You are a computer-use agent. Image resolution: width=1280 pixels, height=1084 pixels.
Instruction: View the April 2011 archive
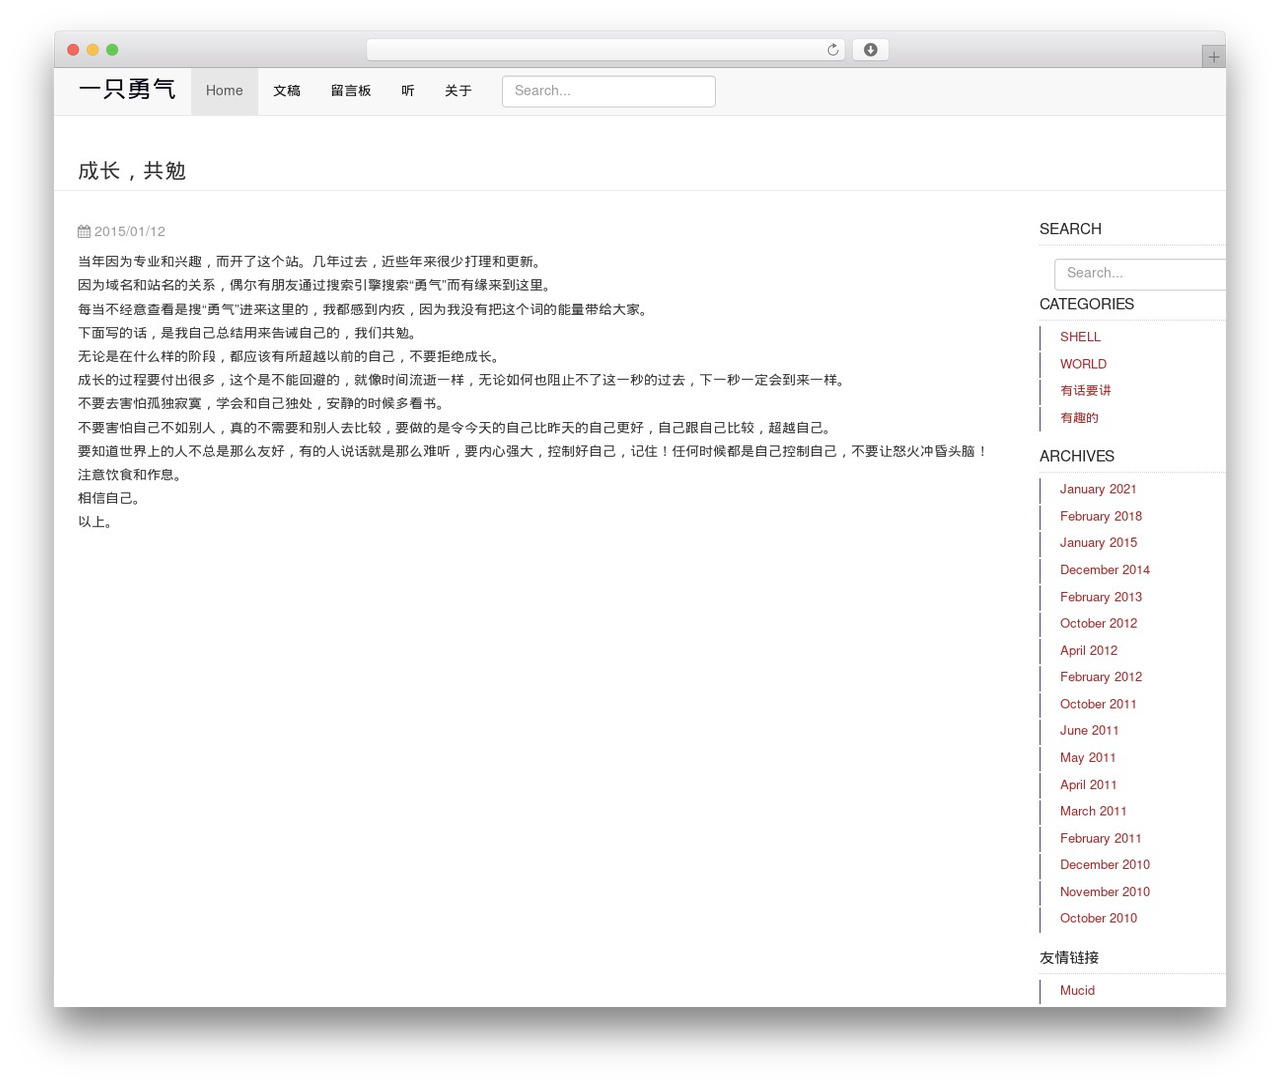tap(1088, 785)
